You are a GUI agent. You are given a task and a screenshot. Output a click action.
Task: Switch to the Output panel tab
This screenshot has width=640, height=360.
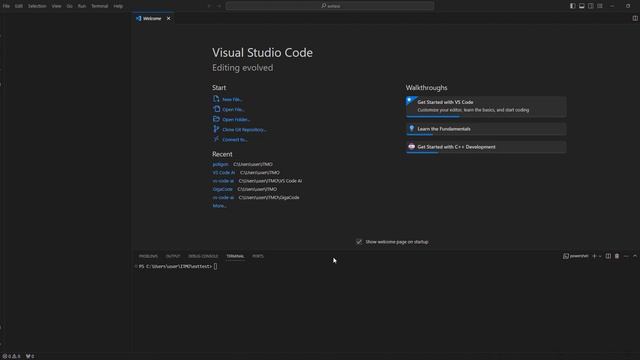pyautogui.click(x=173, y=256)
